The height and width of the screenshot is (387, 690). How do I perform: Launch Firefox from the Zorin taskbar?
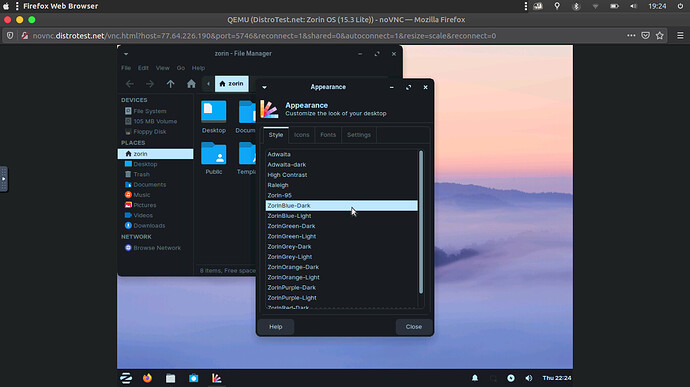pyautogui.click(x=147, y=378)
